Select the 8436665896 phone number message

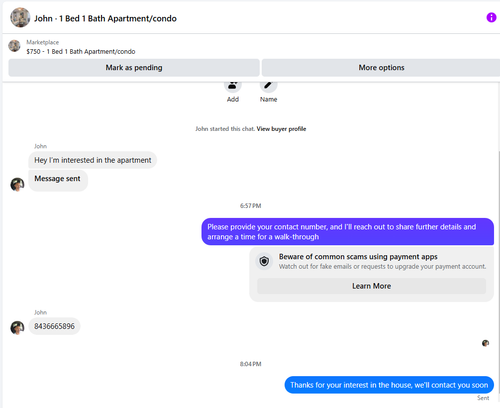click(54, 326)
